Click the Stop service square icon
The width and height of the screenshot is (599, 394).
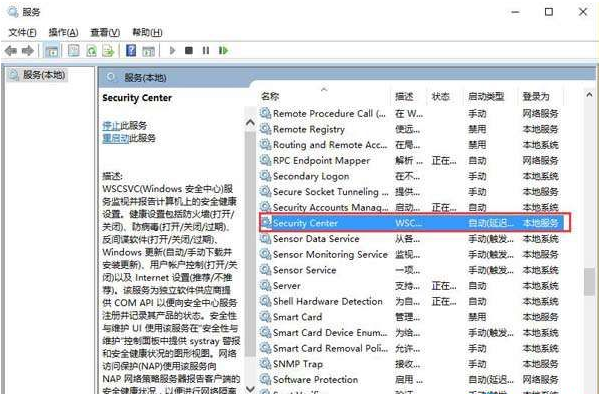[189, 50]
